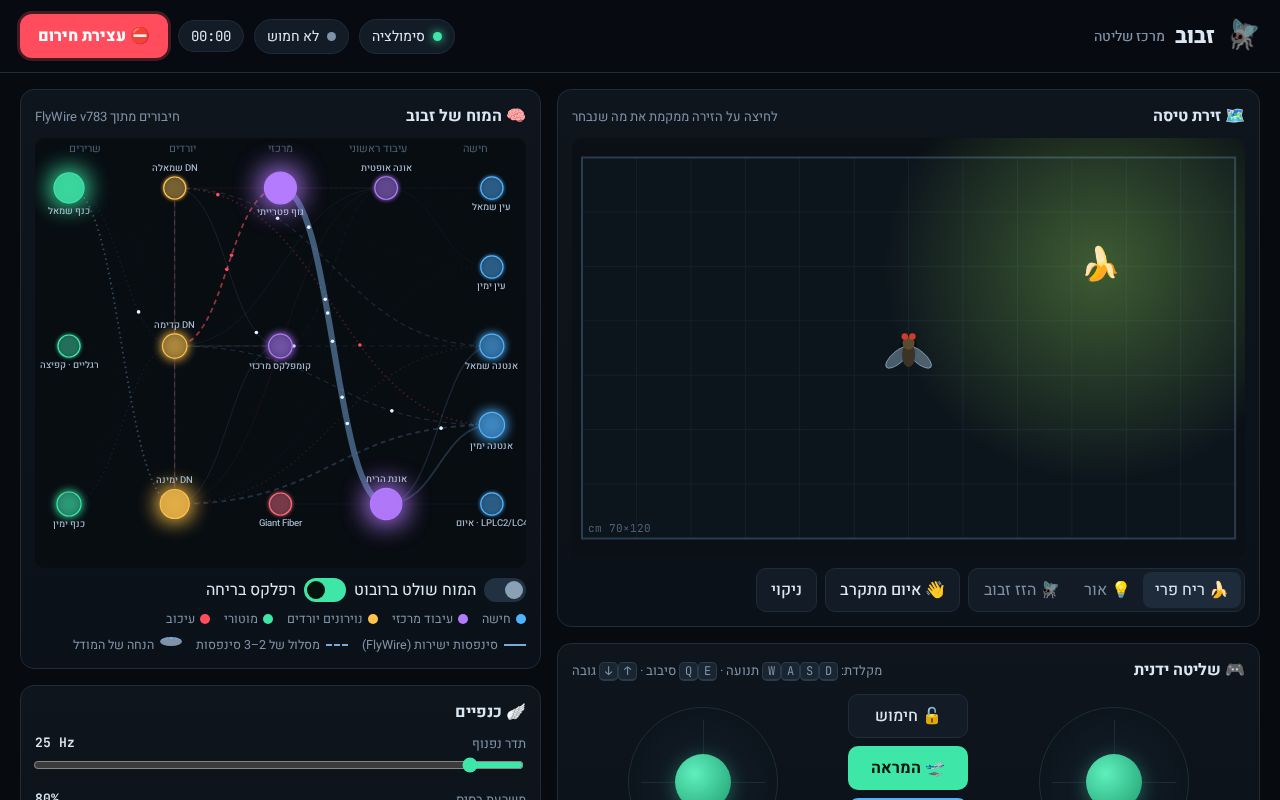
Task: Click the גוף פטרייתי mushroom body node
Action: point(280,188)
